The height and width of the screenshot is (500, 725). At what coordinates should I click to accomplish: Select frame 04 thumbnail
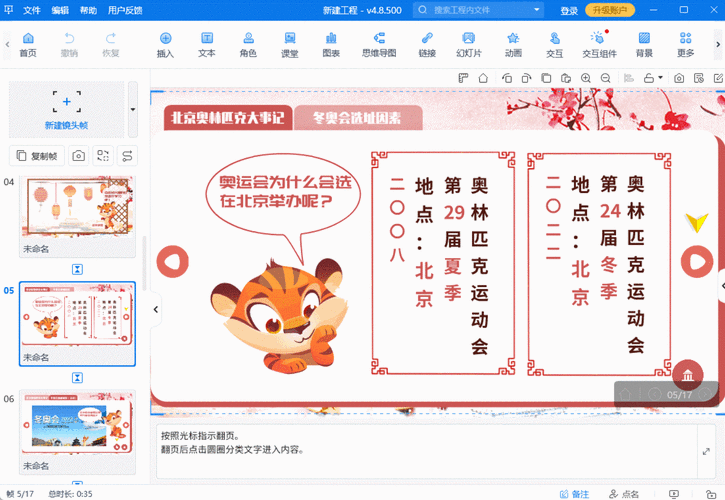(77, 216)
